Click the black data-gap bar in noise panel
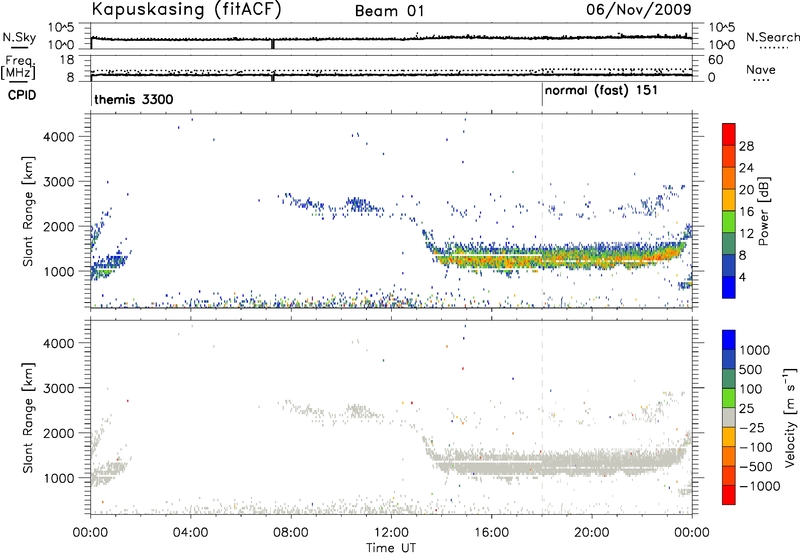 (x=272, y=44)
